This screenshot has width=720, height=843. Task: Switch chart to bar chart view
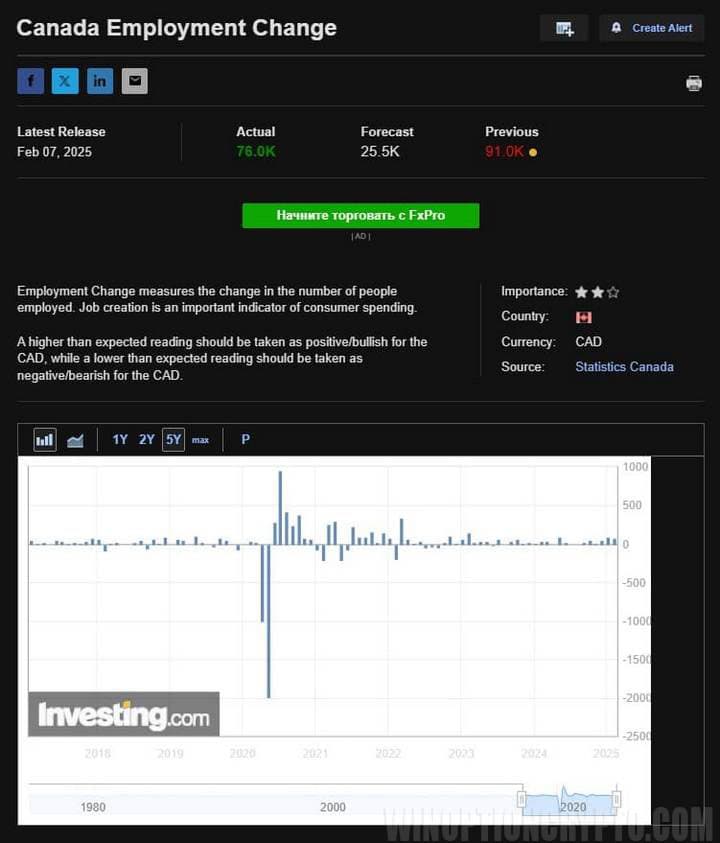tap(45, 439)
